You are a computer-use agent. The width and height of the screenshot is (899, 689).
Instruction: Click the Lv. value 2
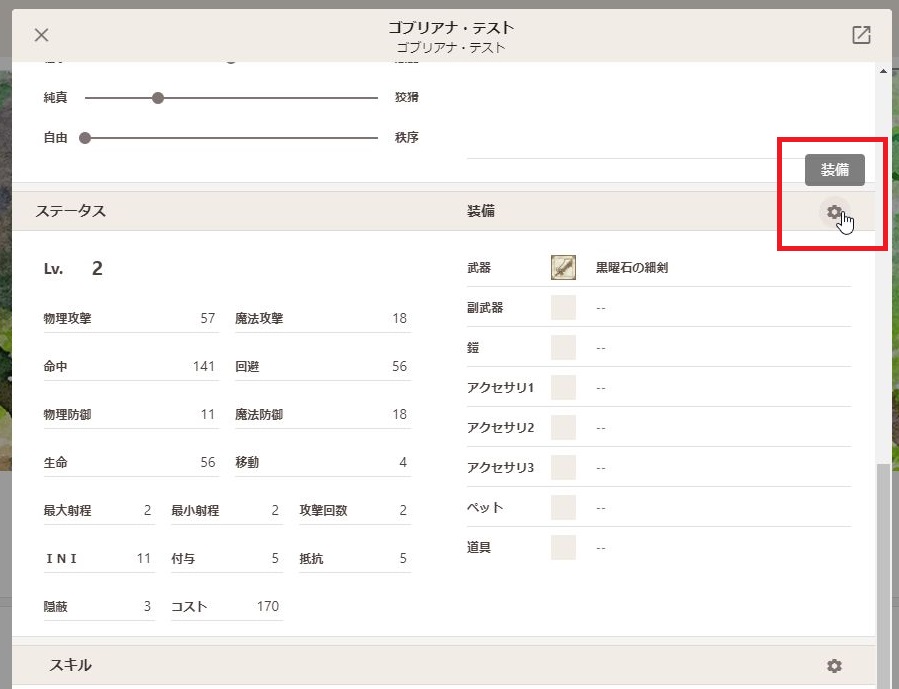point(97,268)
